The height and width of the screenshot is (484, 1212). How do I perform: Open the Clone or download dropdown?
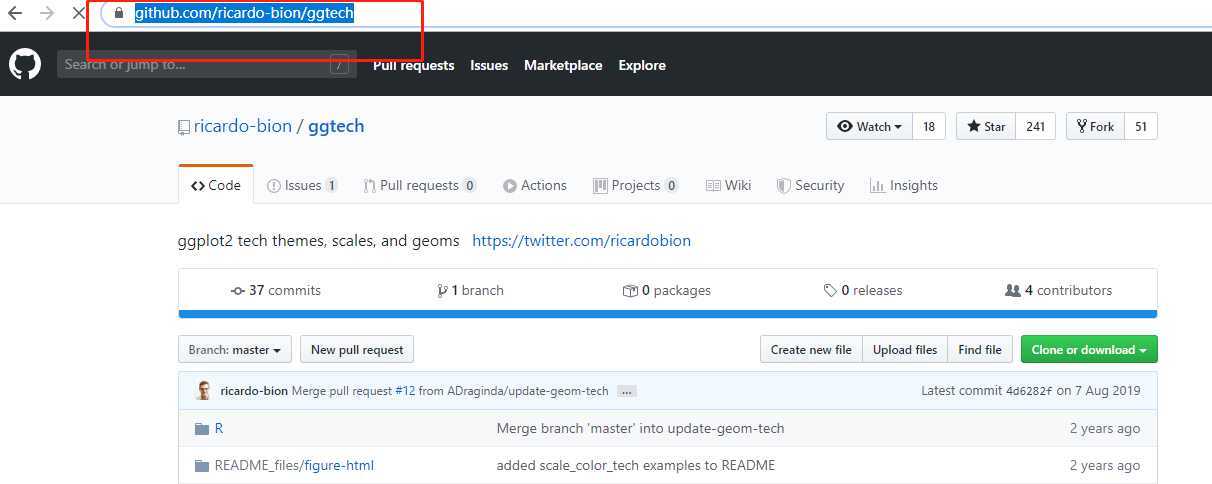[1089, 349]
